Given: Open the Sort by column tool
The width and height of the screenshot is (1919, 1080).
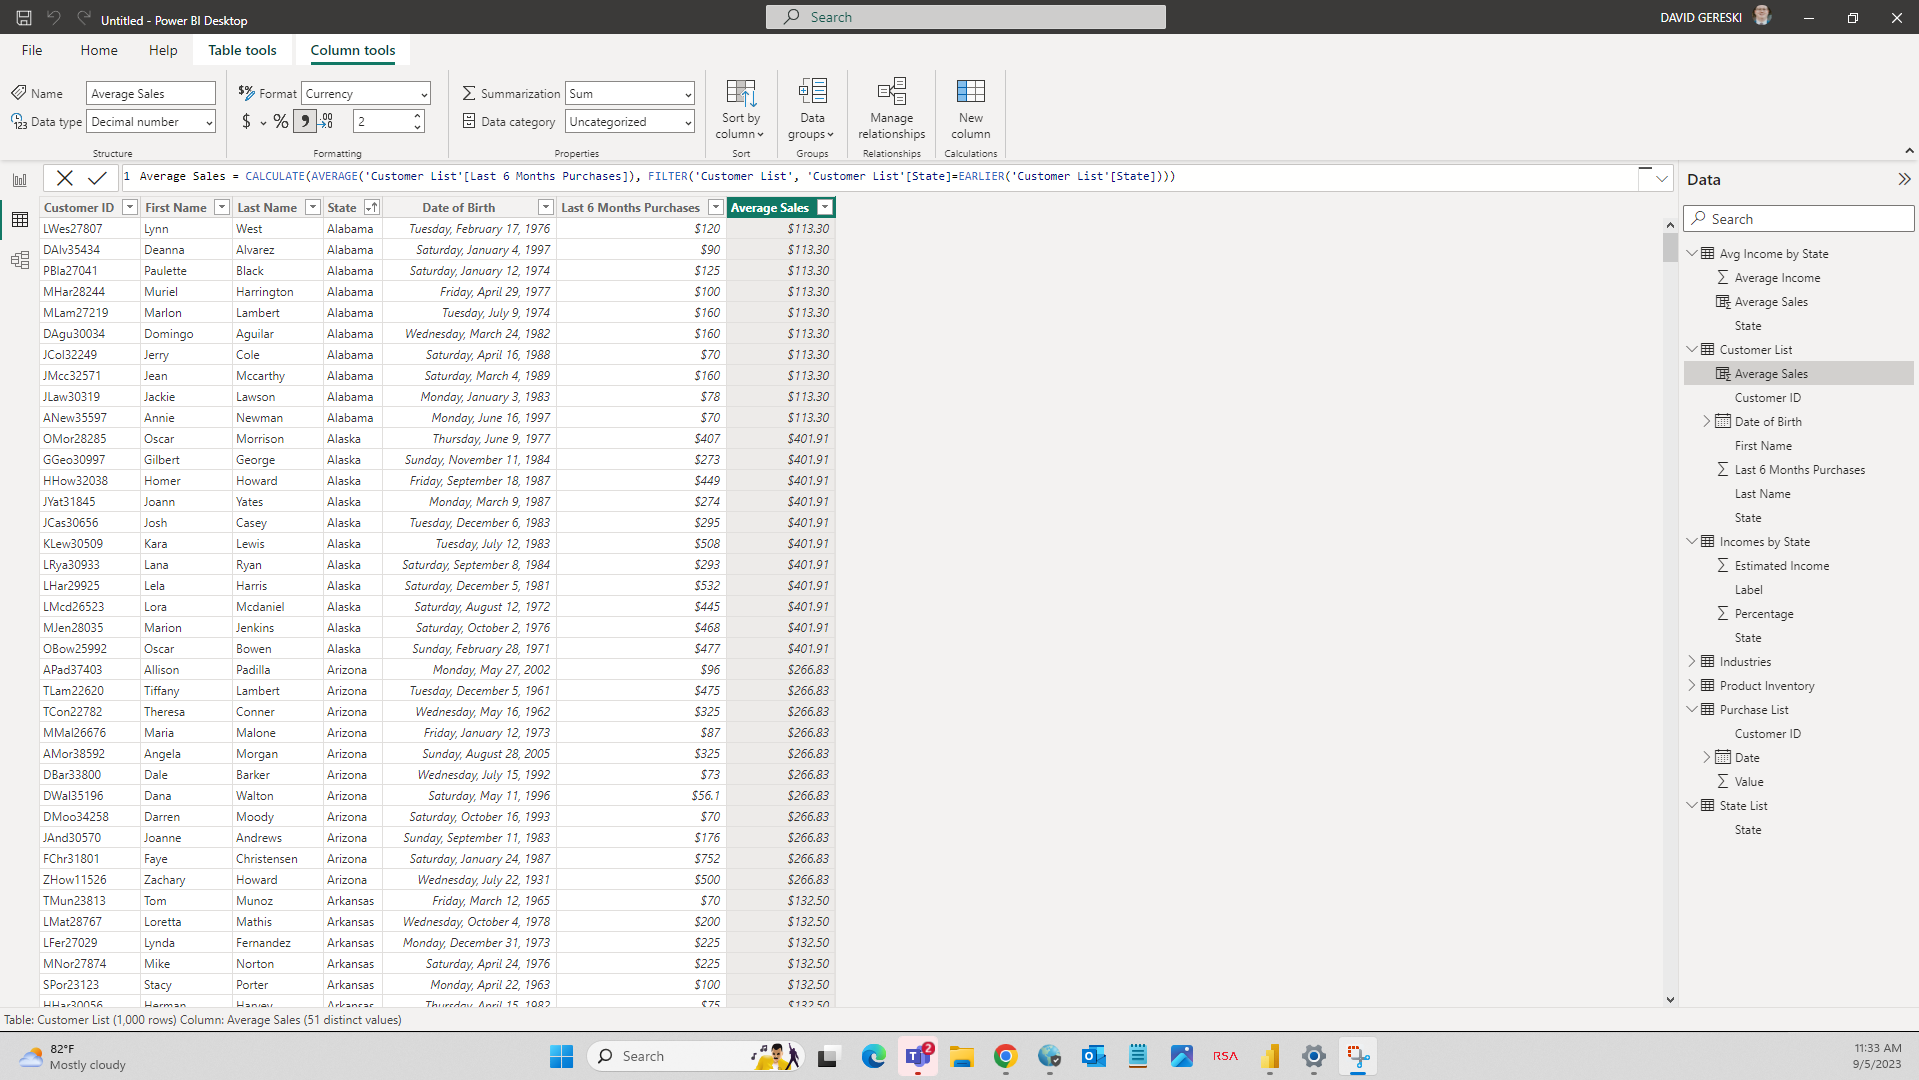Looking at the screenshot, I should click(740, 109).
